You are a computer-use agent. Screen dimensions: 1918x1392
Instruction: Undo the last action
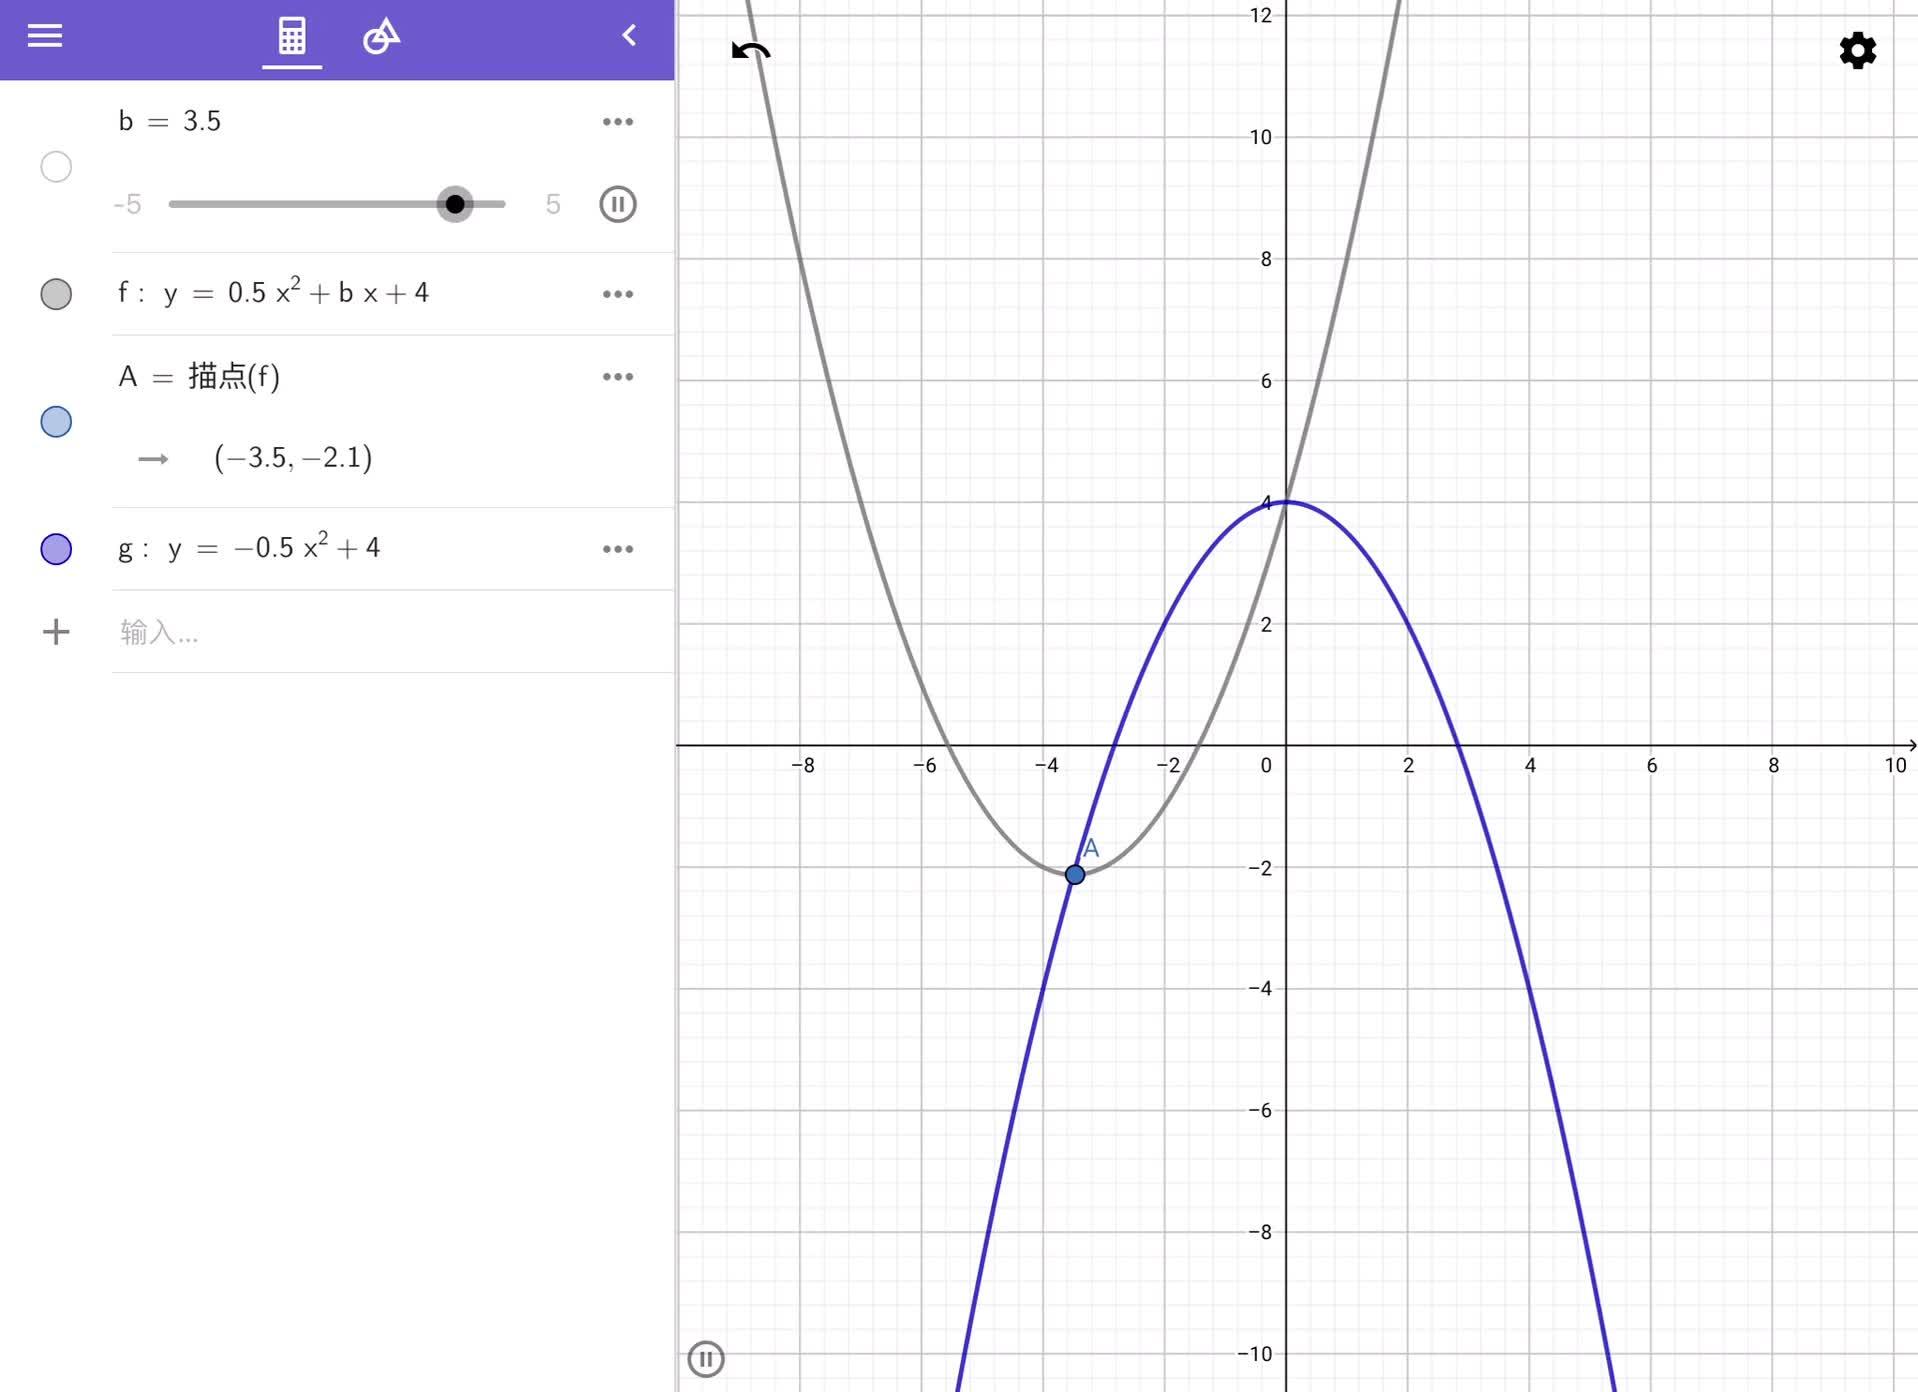(751, 51)
